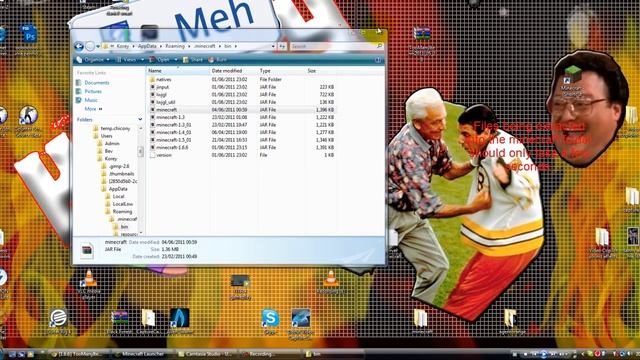Sort by the Size column header
This screenshot has width=640, height=360.
point(321,71)
